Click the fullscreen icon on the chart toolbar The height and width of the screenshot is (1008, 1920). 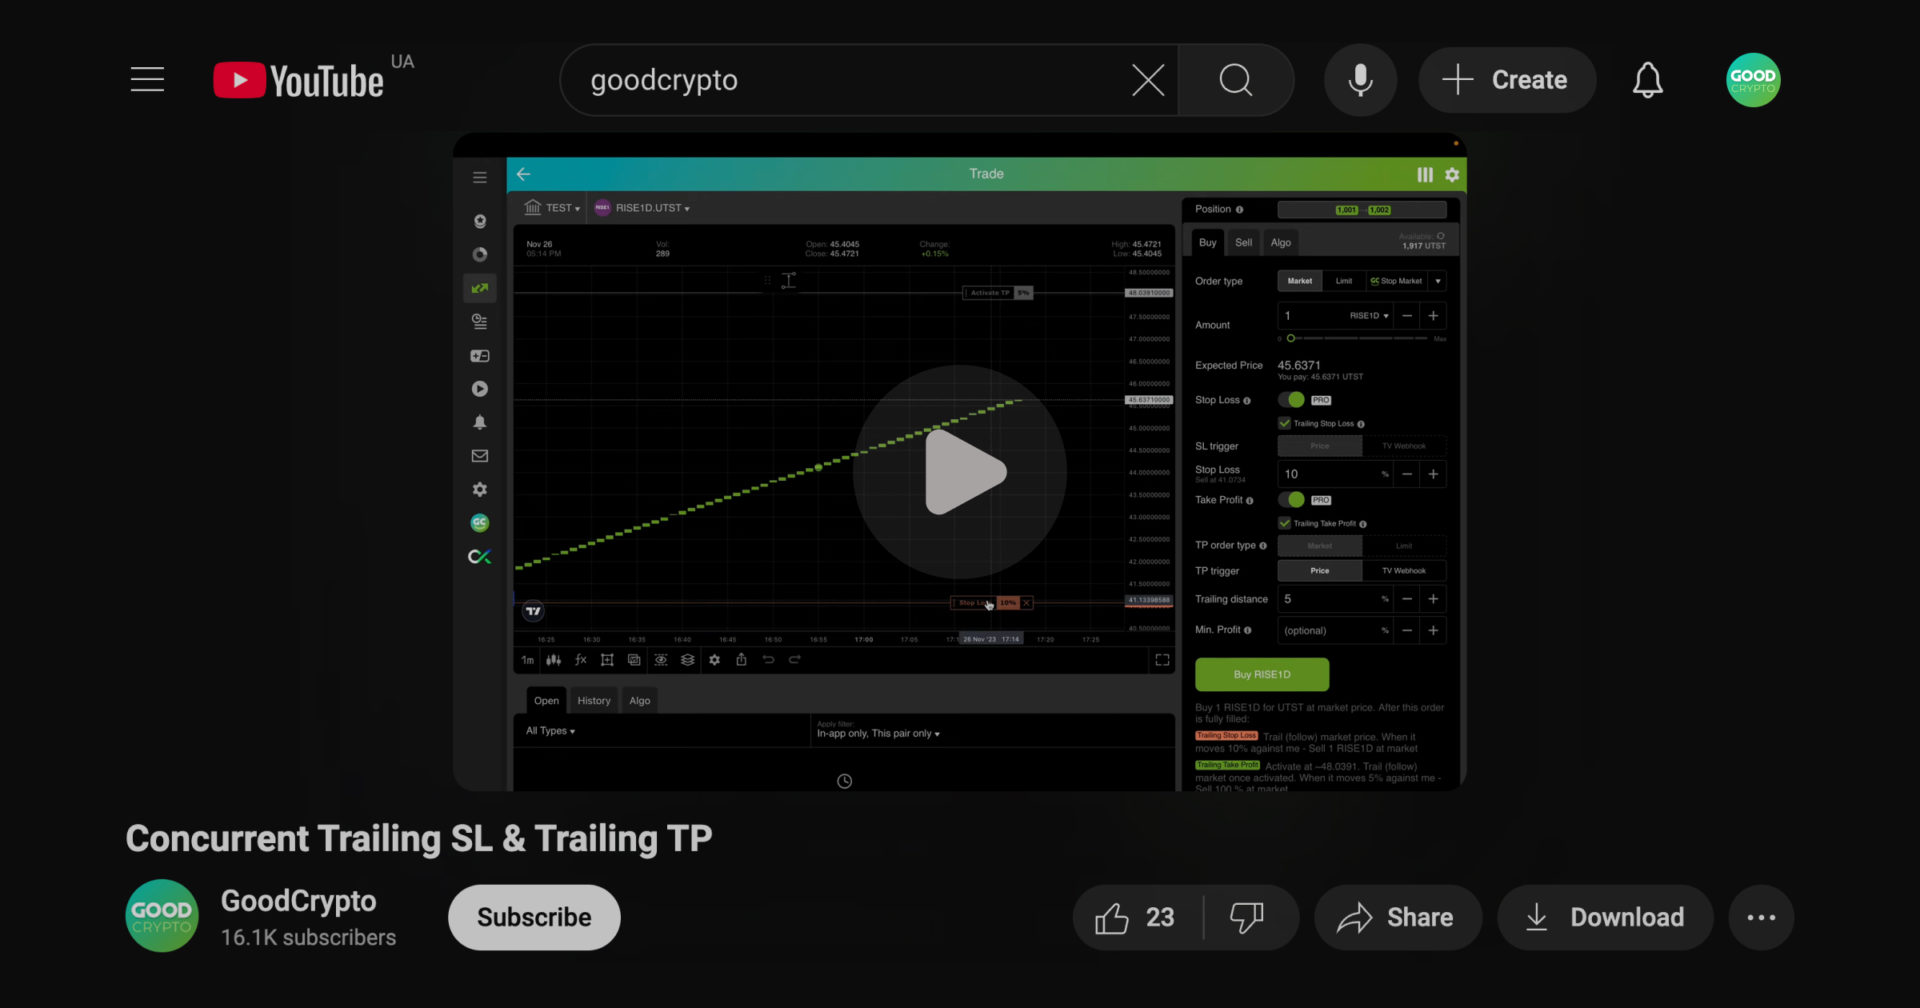(1162, 660)
